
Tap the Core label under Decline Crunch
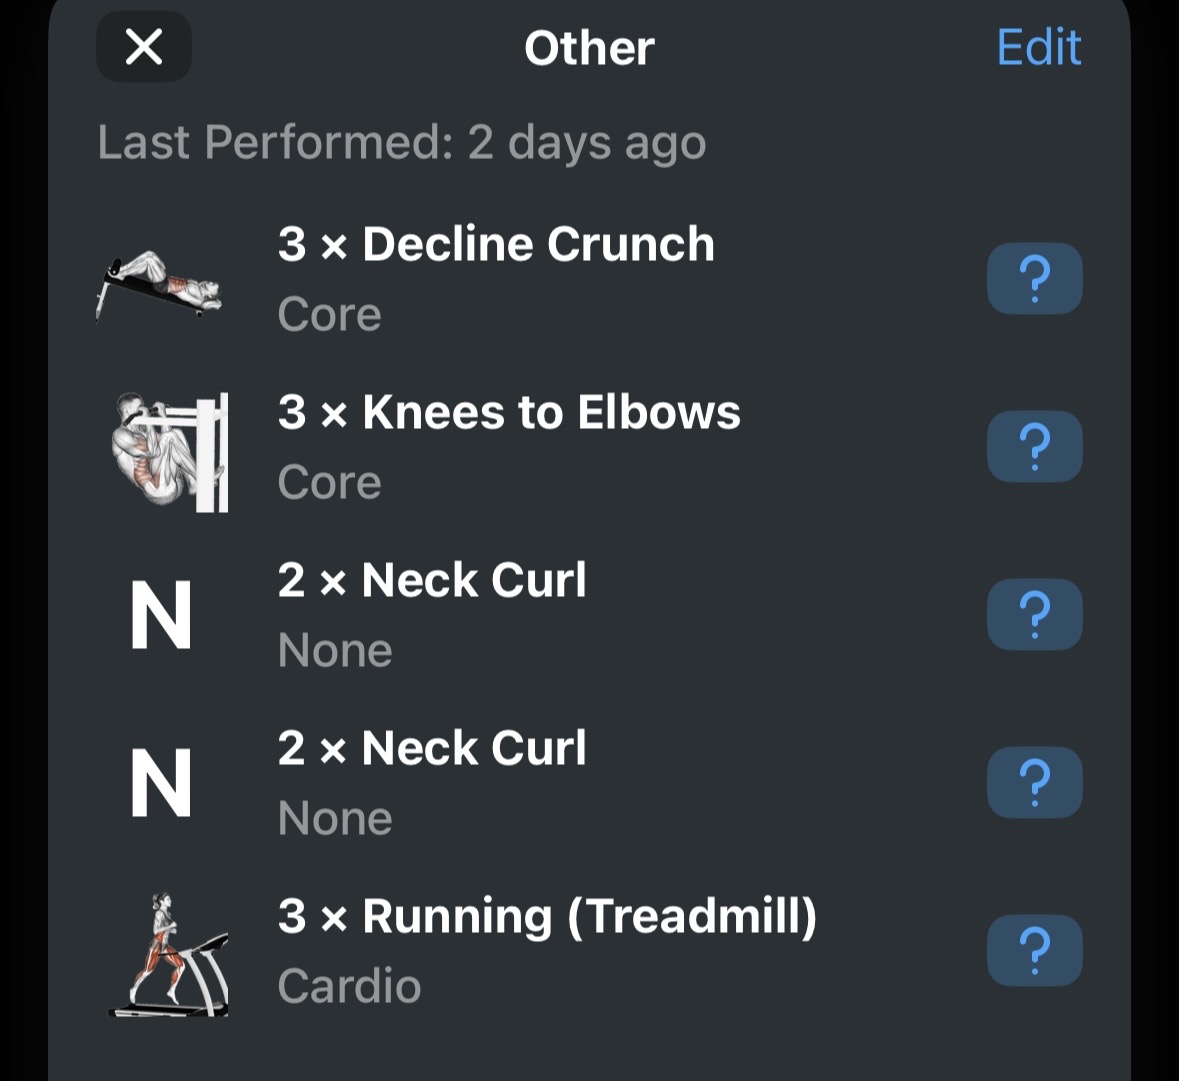pos(329,313)
